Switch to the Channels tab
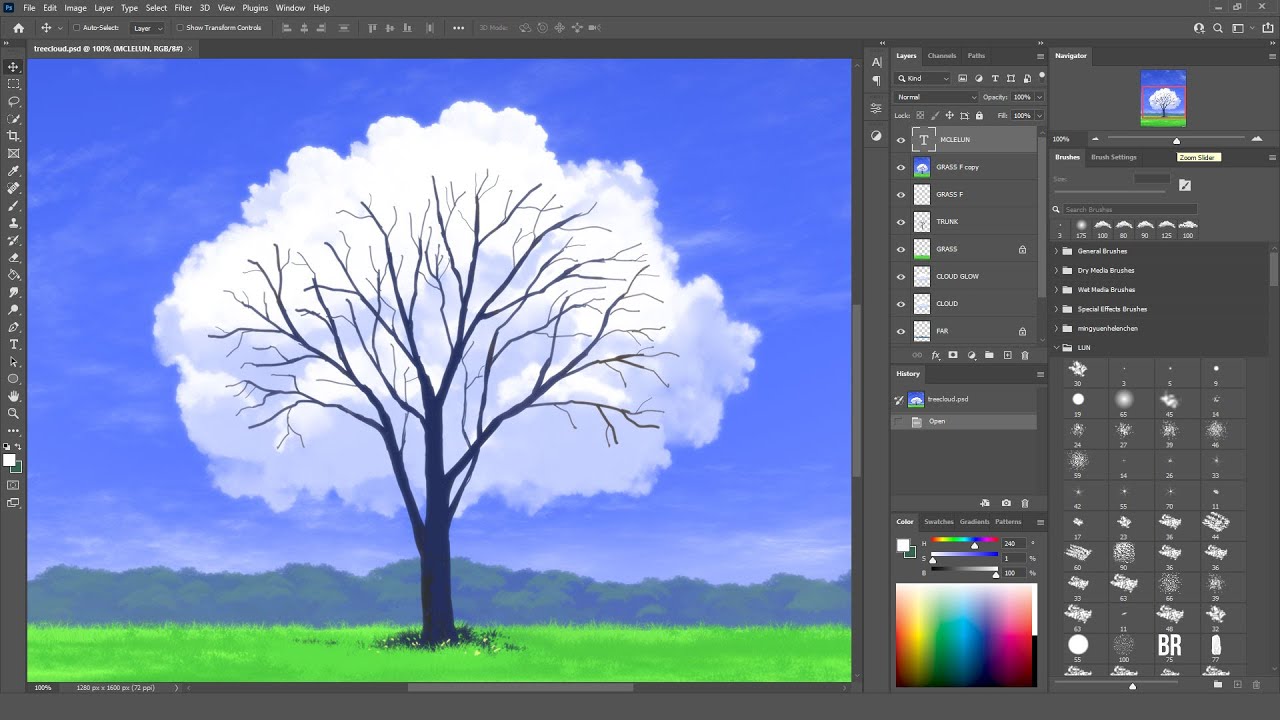This screenshot has width=1280, height=720. pyautogui.click(x=942, y=56)
